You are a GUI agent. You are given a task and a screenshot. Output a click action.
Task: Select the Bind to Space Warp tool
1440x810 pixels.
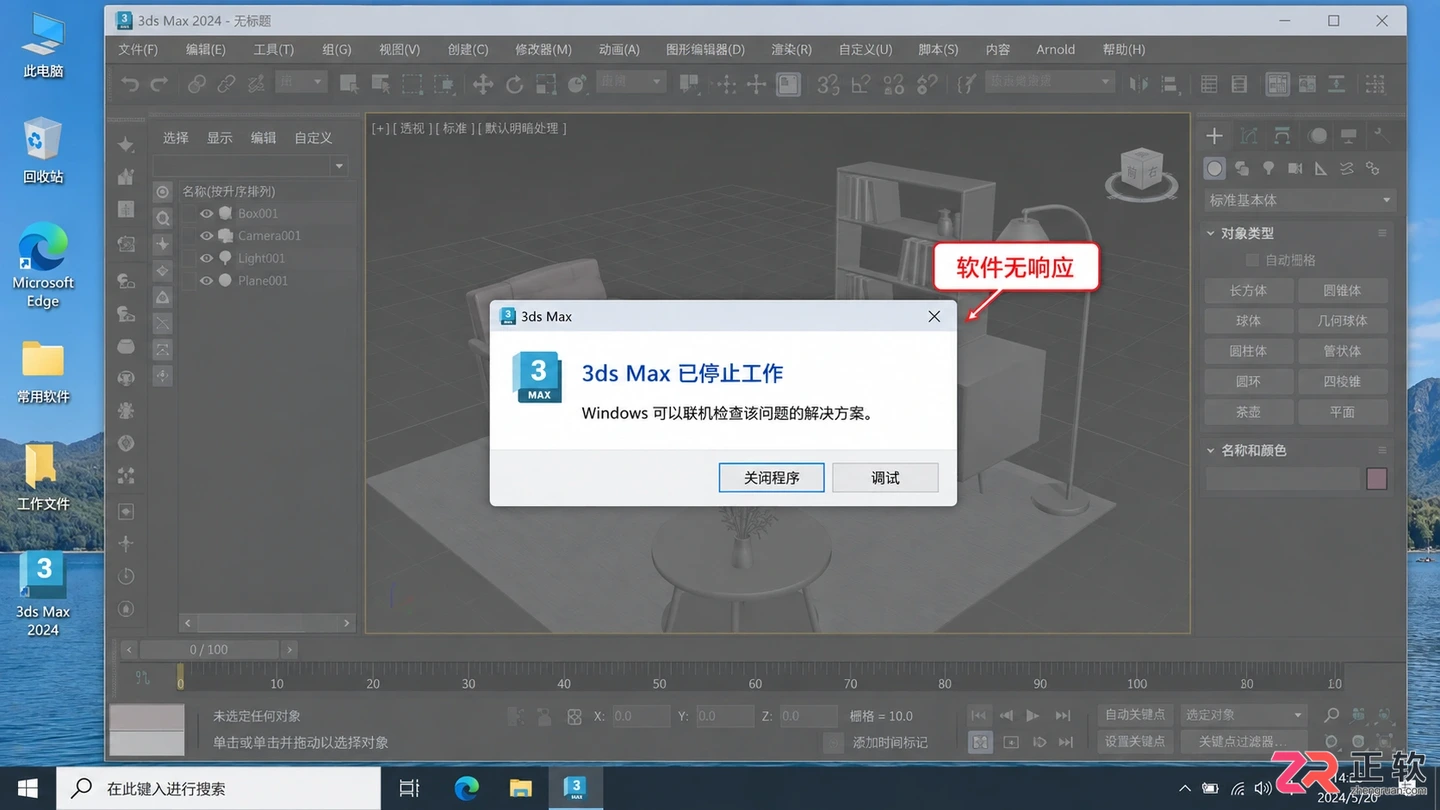tap(256, 84)
